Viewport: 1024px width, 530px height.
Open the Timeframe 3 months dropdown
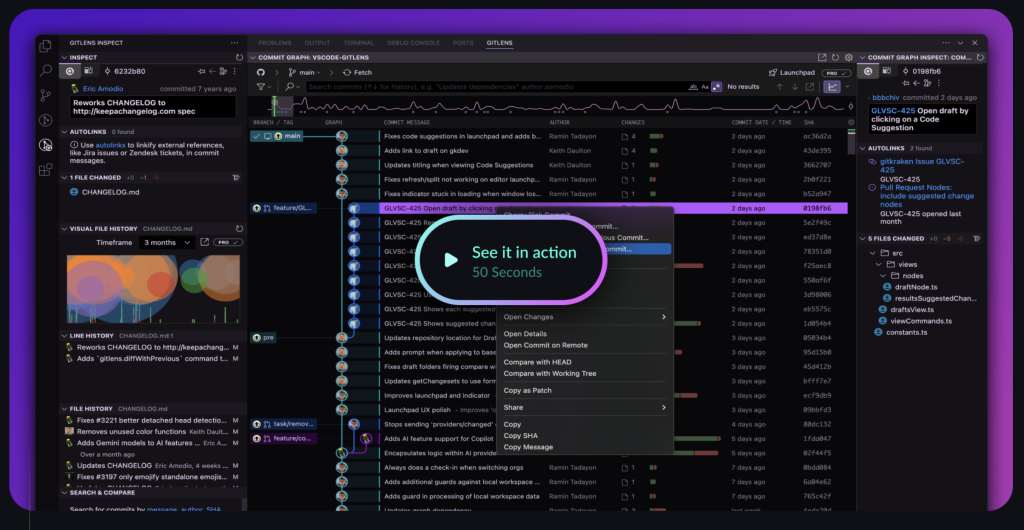[167, 242]
